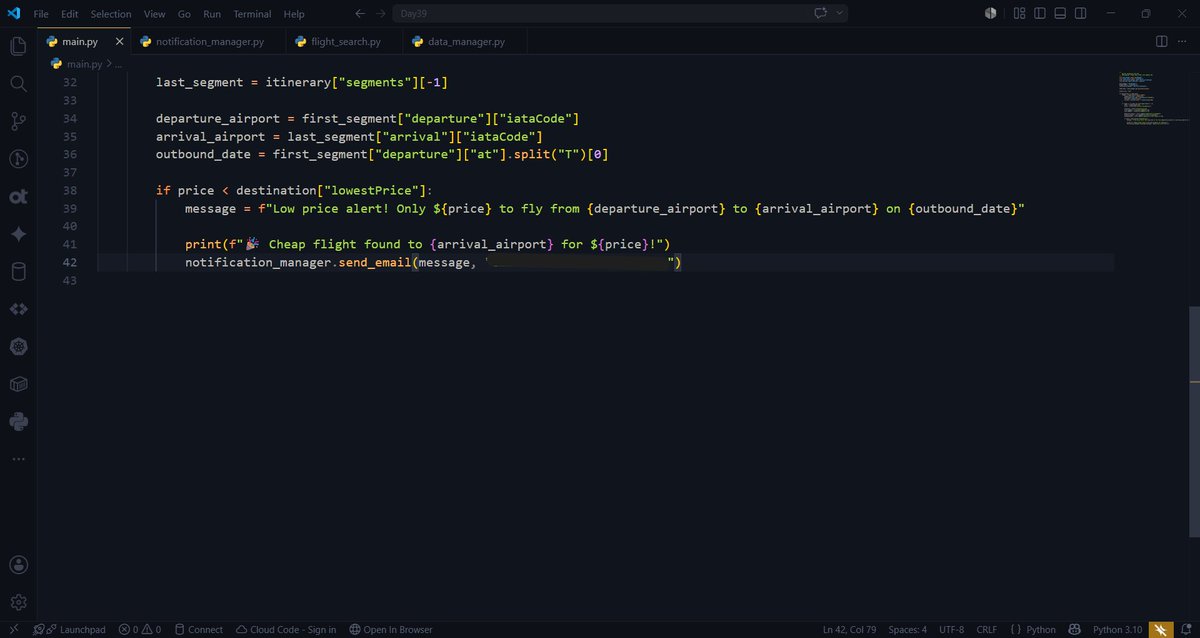Toggle the primary side bar
Viewport: 1200px width, 638px height.
coord(1040,14)
